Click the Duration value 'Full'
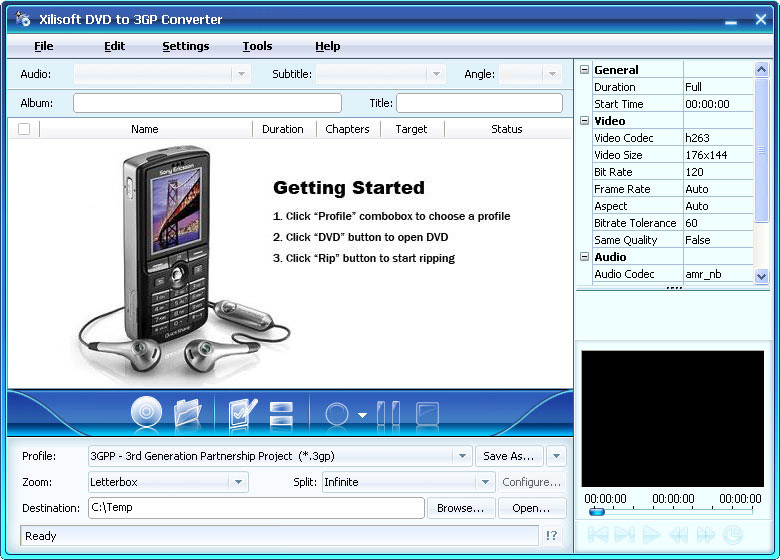This screenshot has width=780, height=560. (x=693, y=87)
